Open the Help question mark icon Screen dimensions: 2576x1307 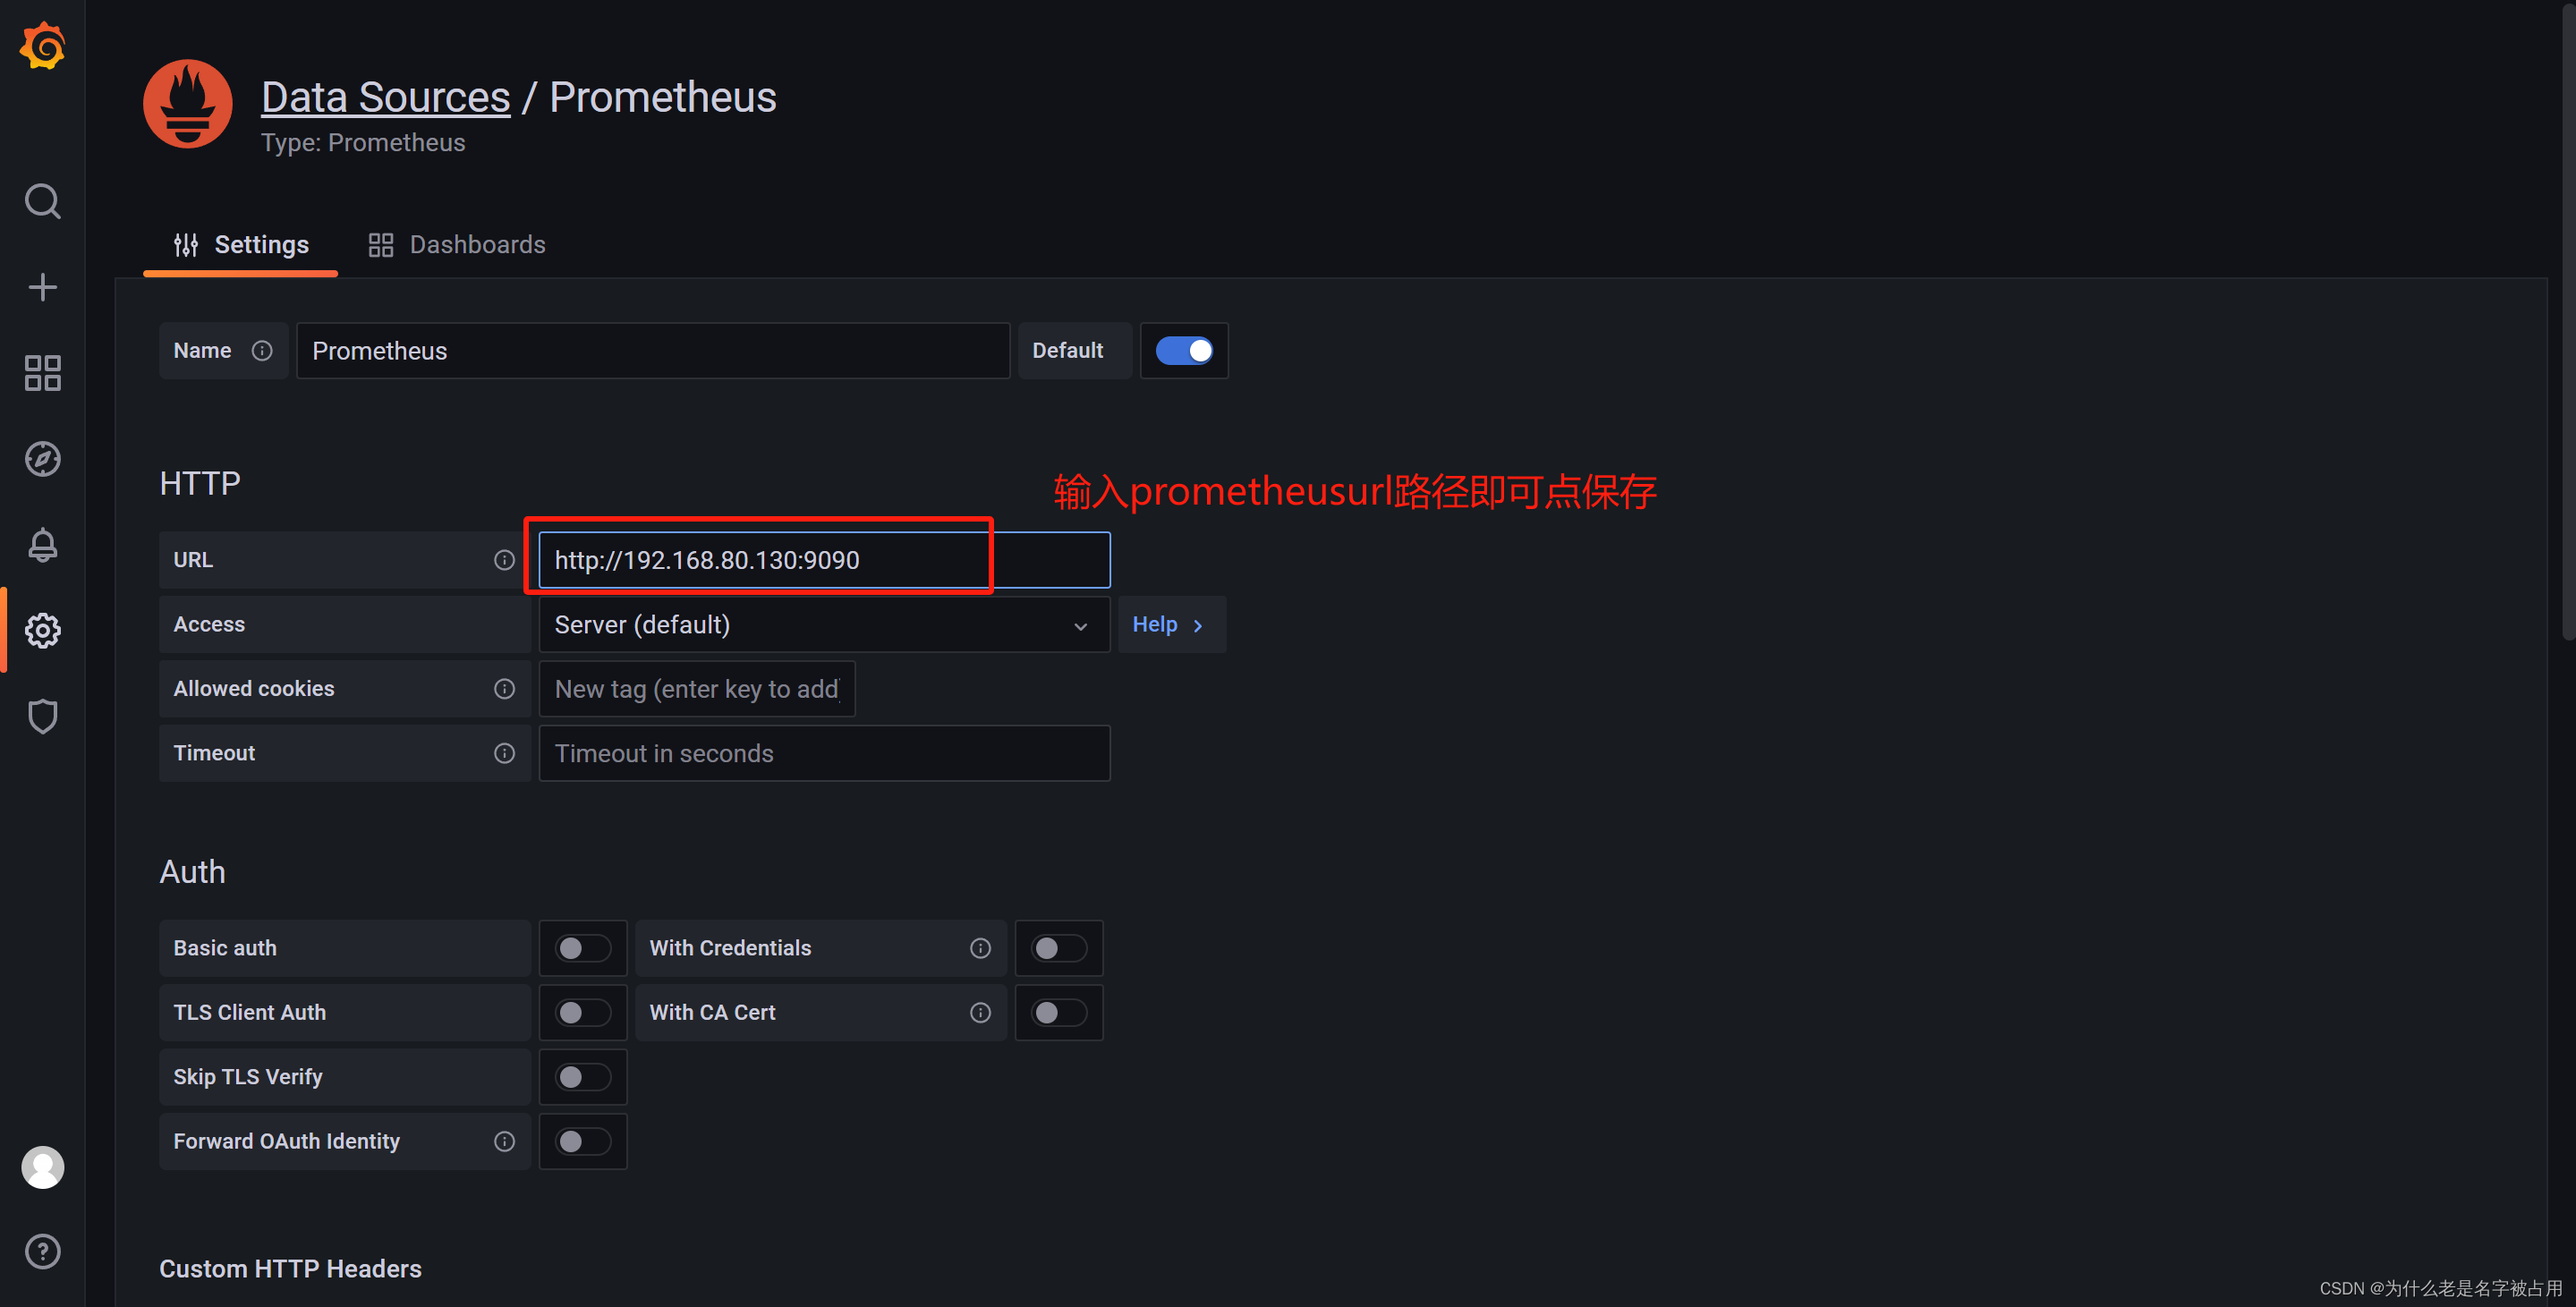pyautogui.click(x=42, y=1251)
